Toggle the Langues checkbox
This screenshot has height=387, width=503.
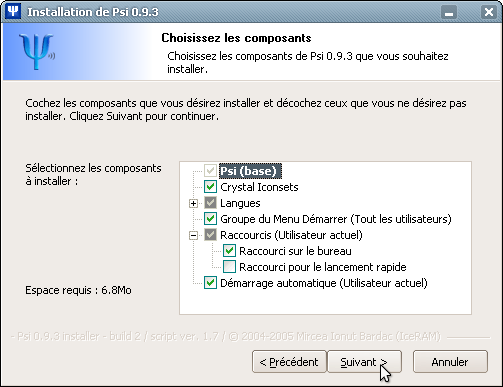[210, 203]
